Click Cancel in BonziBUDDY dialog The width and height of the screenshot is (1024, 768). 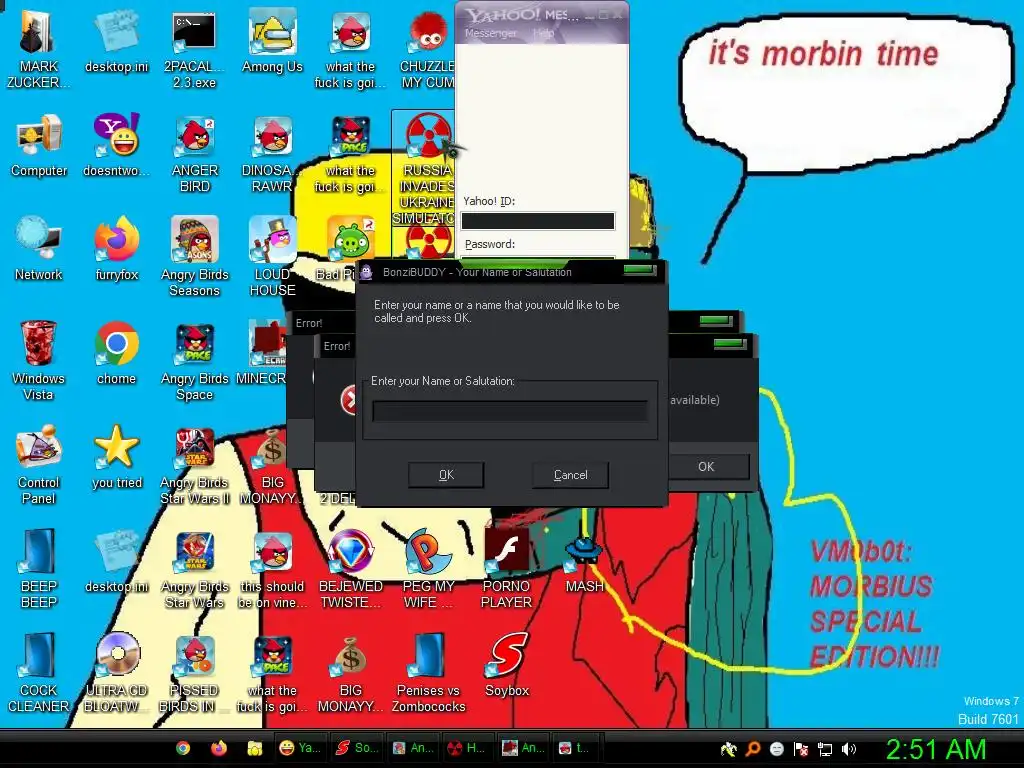point(570,475)
